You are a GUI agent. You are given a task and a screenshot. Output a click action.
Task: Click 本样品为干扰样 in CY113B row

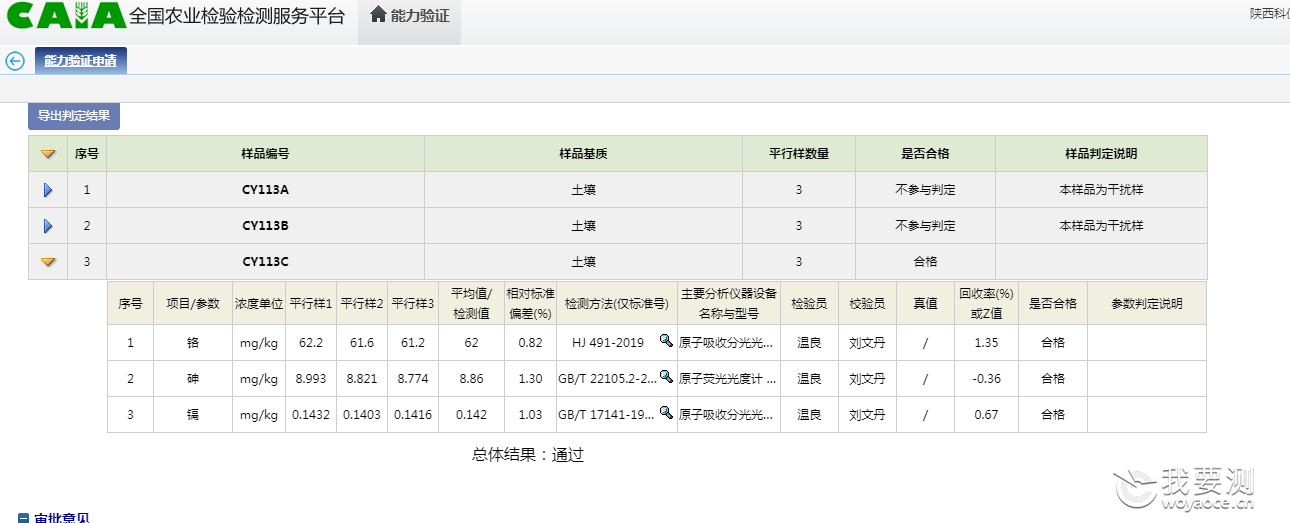1101,226
